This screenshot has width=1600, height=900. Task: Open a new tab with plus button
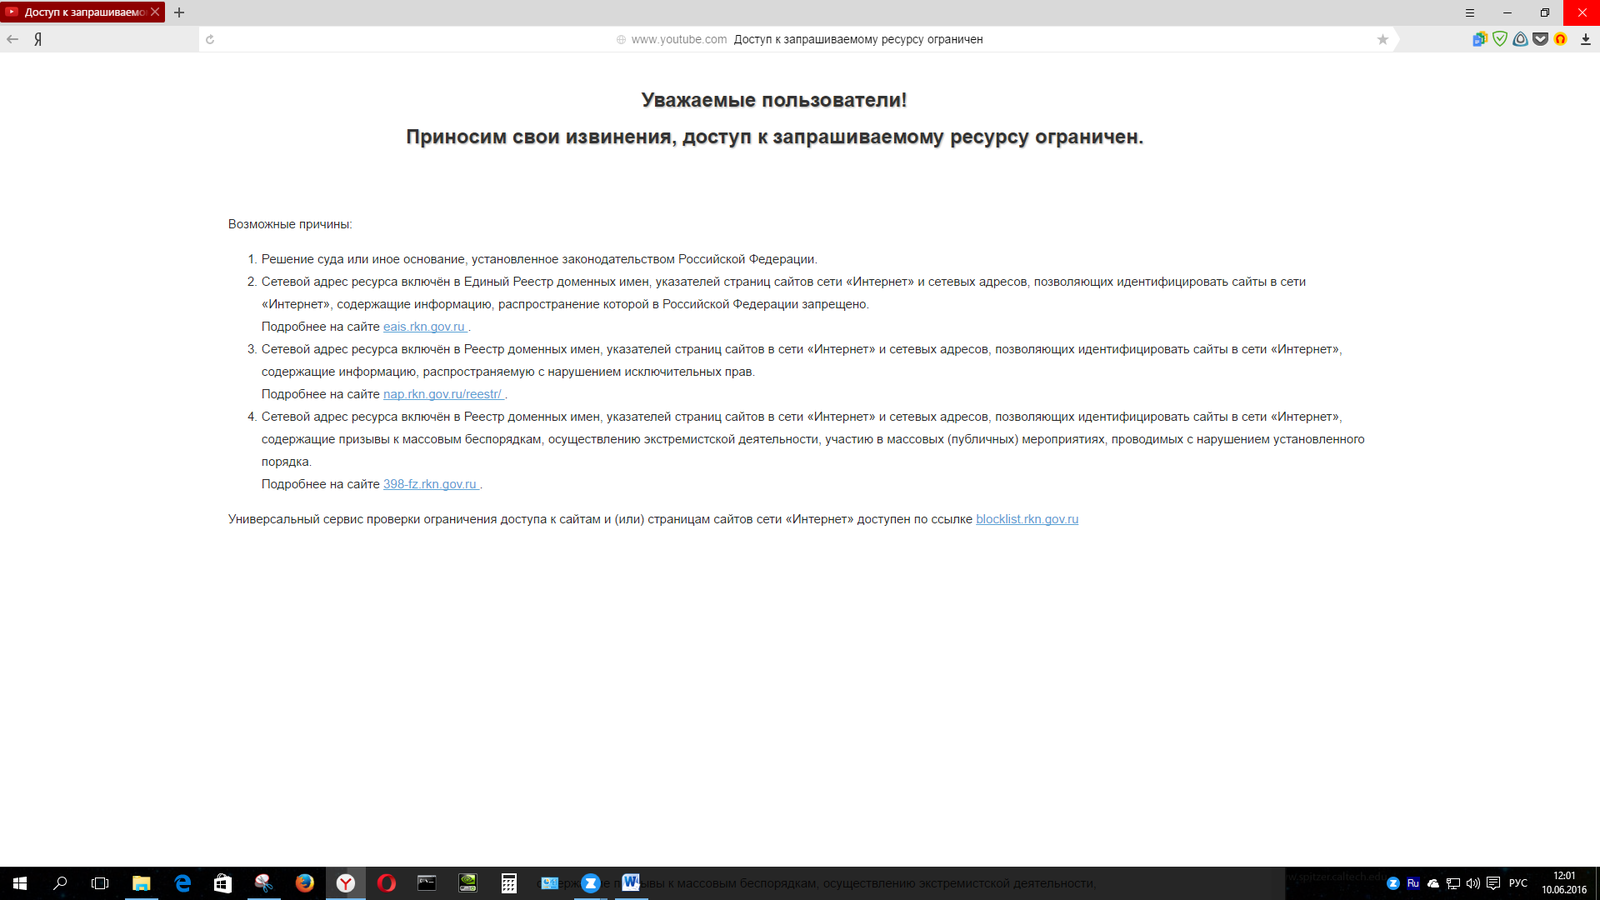click(179, 13)
